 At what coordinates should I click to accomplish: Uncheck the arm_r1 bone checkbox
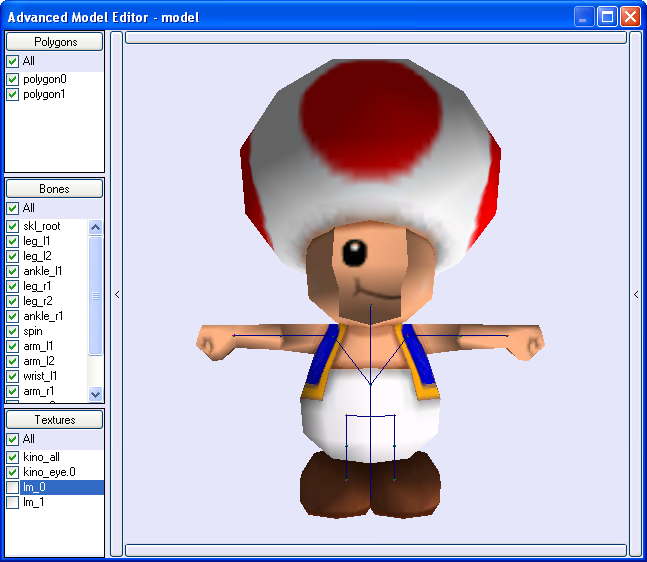(12, 391)
